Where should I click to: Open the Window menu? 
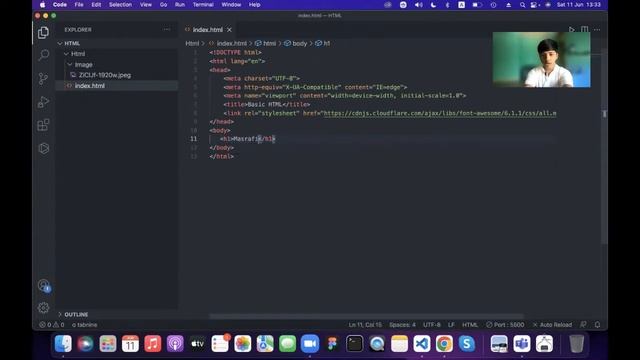point(231,4)
